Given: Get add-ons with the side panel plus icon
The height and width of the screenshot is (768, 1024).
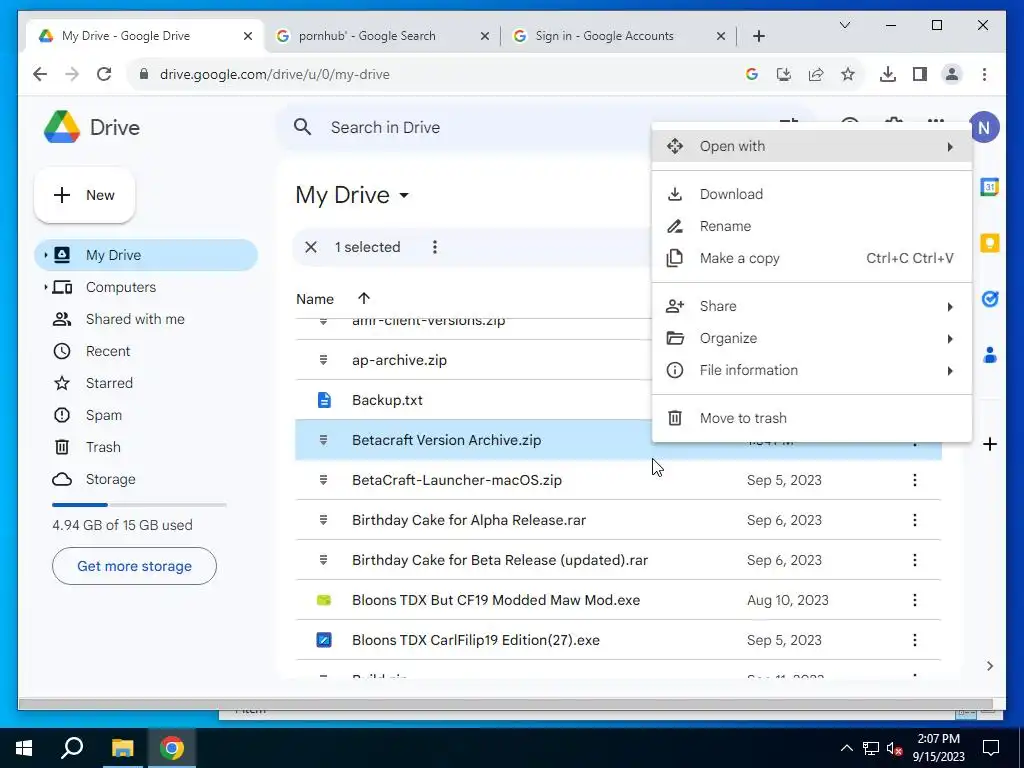Looking at the screenshot, I should pyautogui.click(x=989, y=444).
